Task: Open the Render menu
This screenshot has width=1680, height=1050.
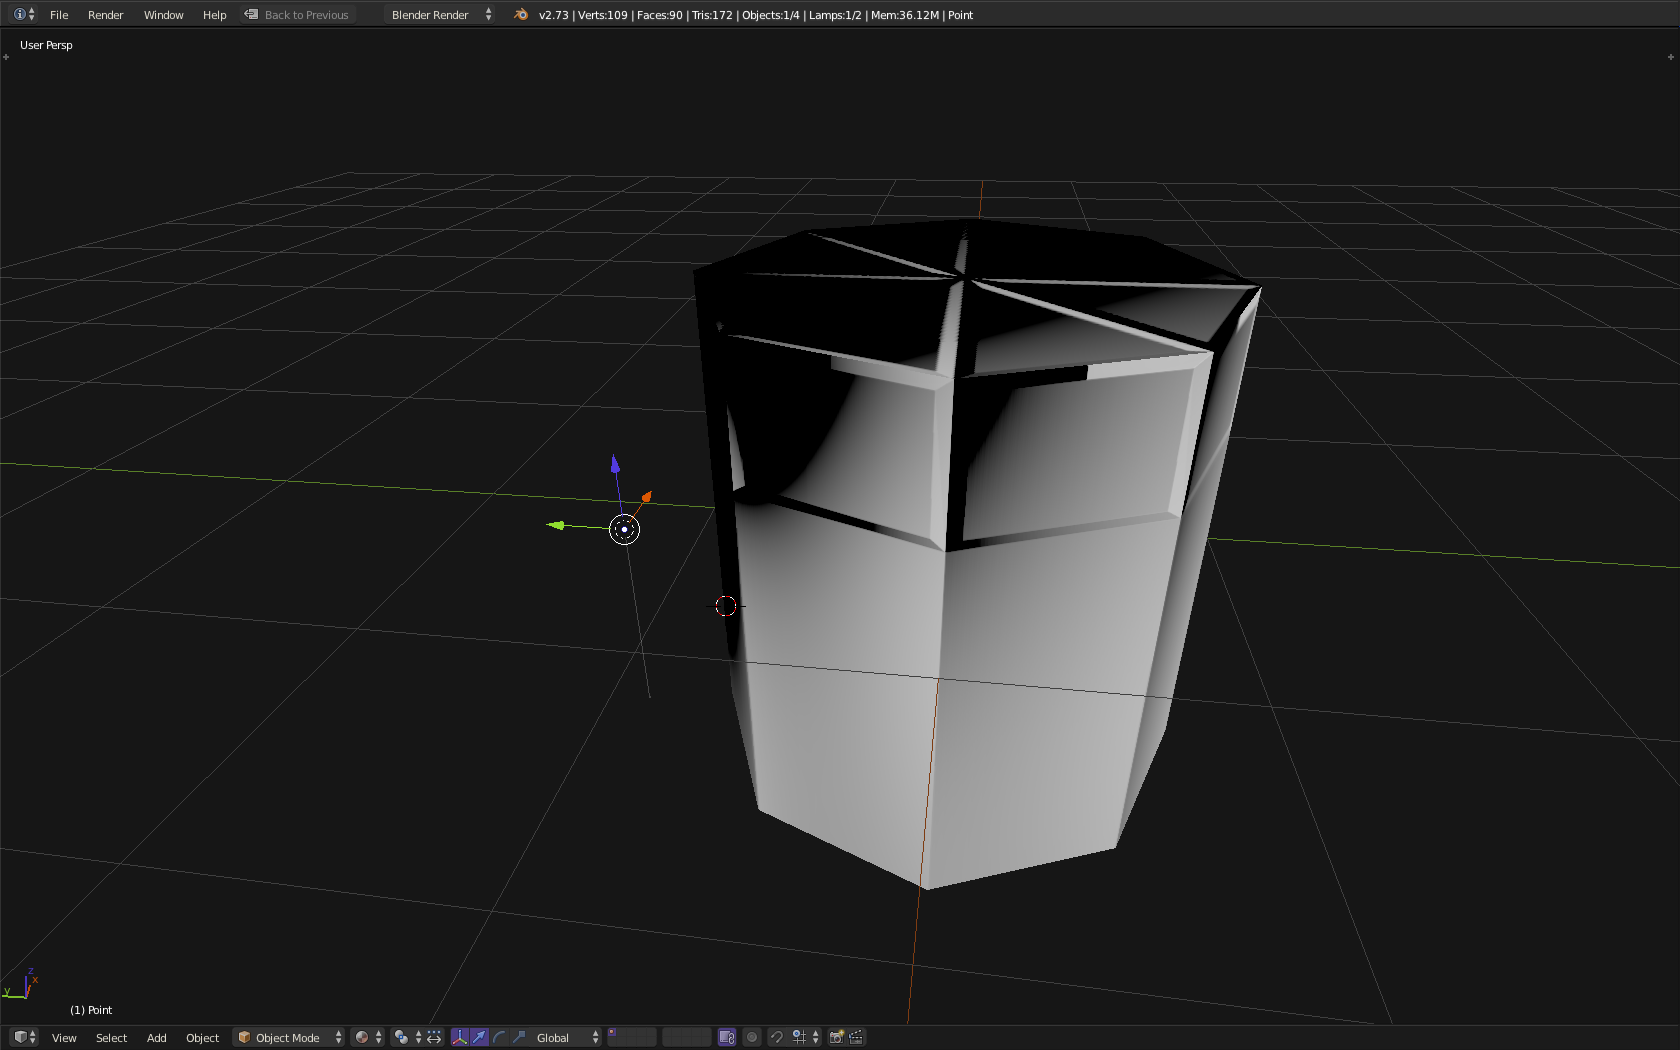Action: (x=105, y=15)
